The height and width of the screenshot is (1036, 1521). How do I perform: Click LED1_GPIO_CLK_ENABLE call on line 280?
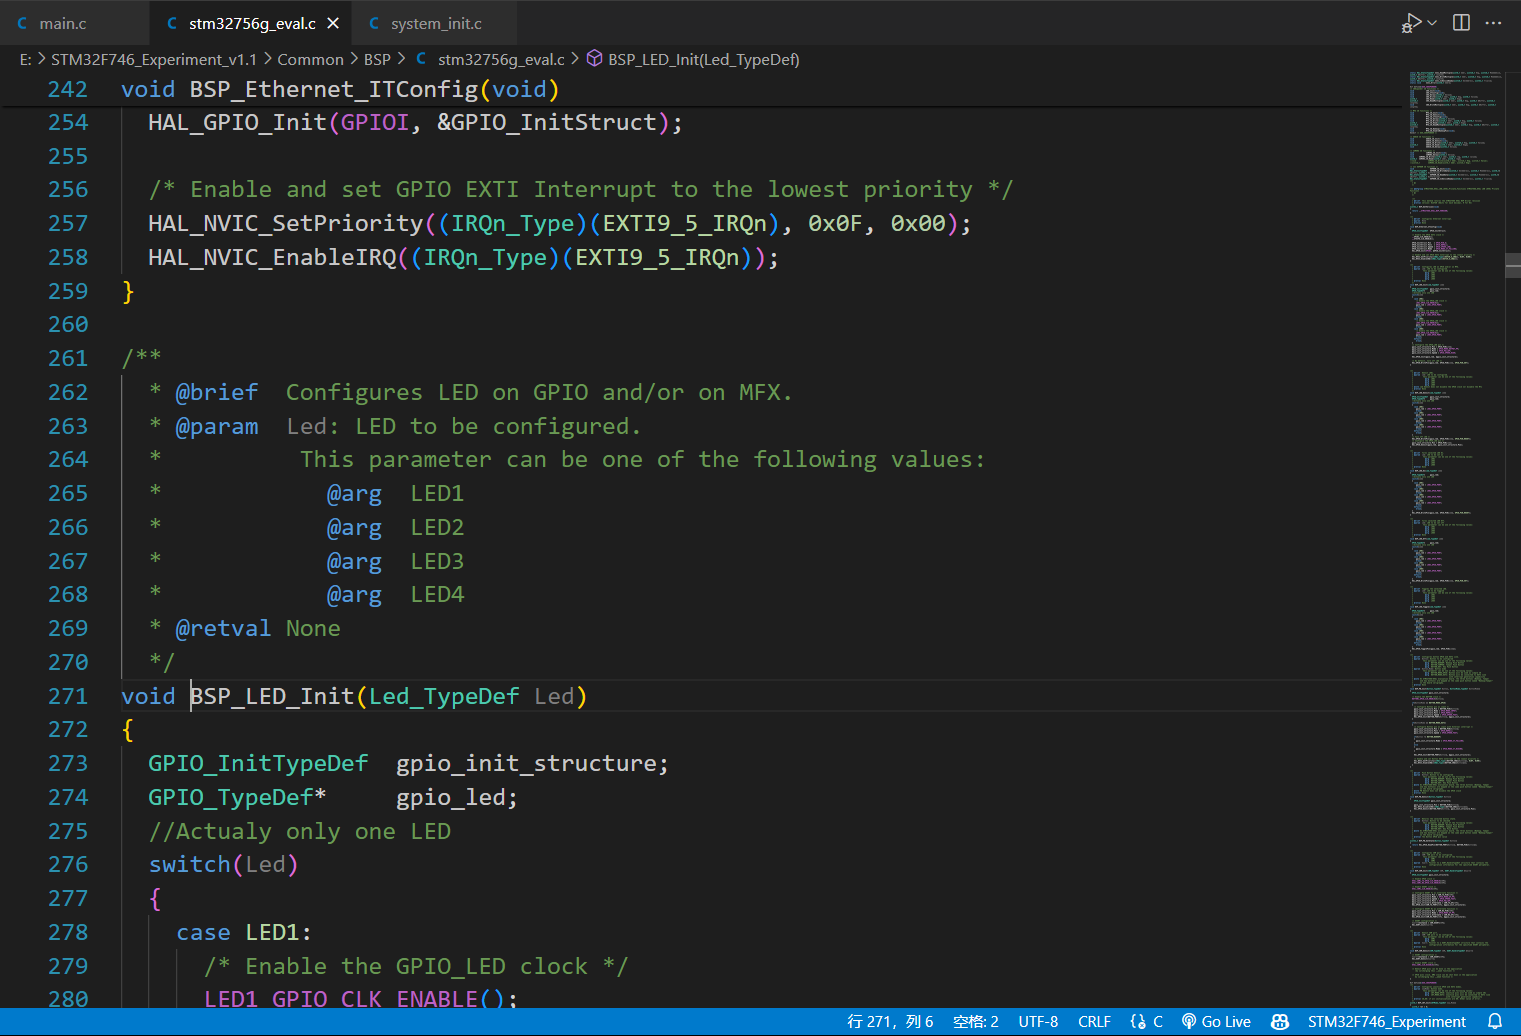pyautogui.click(x=341, y=999)
